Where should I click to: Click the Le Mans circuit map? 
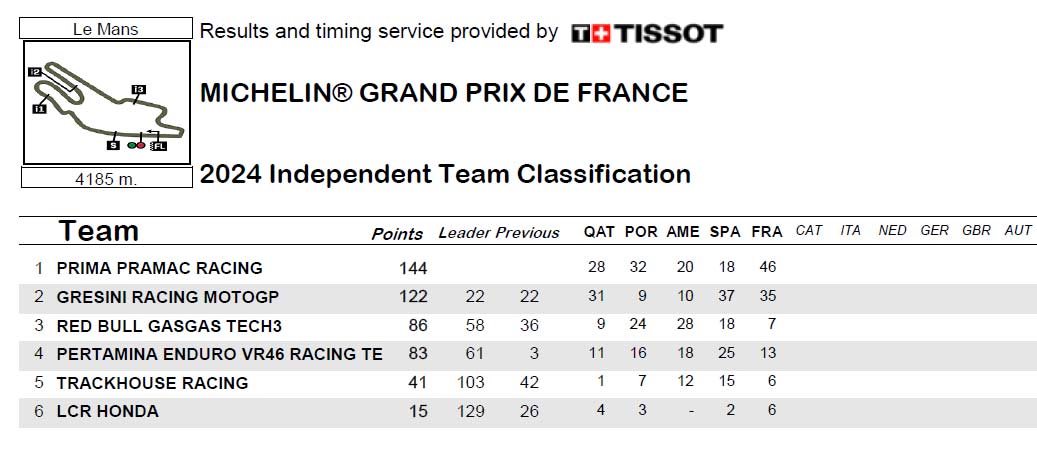(107, 103)
